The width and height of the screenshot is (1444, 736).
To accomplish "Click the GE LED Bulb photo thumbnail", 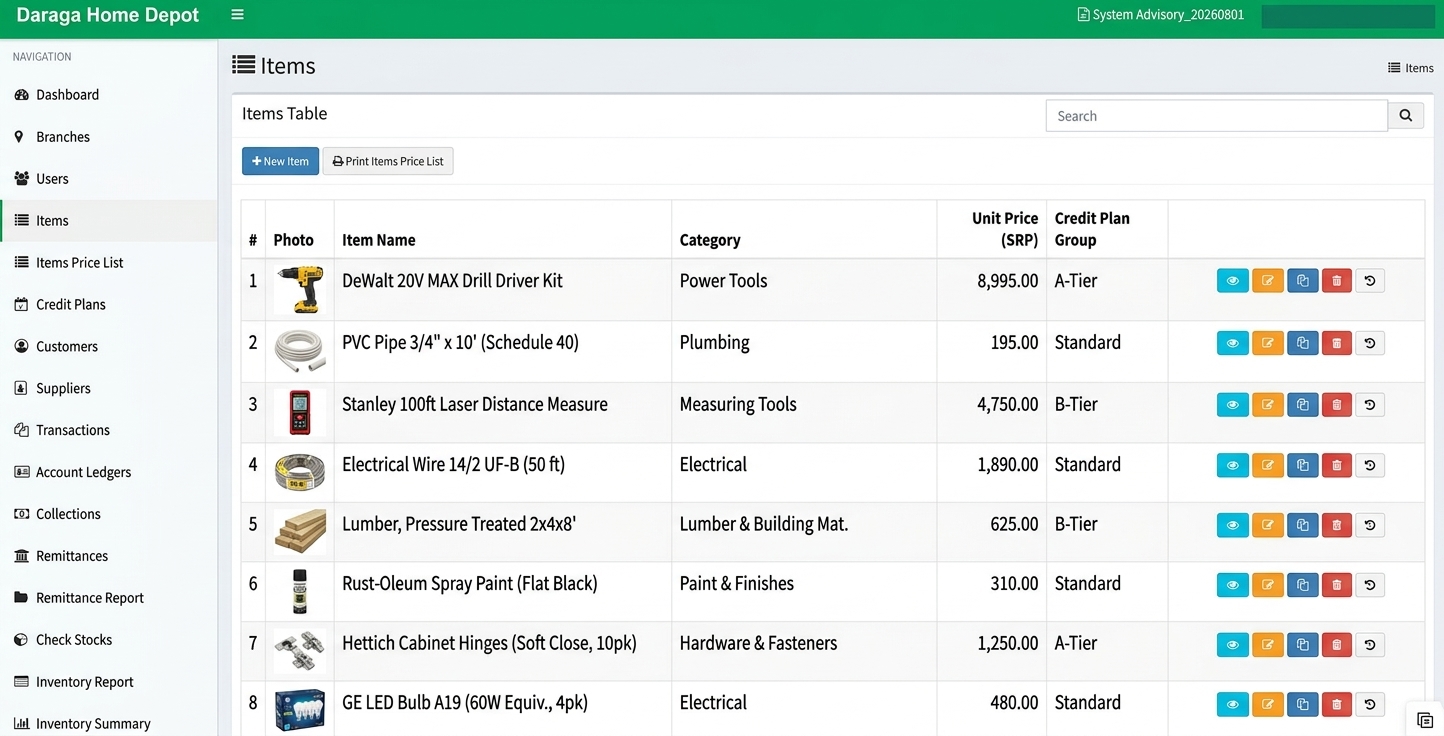I will click(x=300, y=710).
